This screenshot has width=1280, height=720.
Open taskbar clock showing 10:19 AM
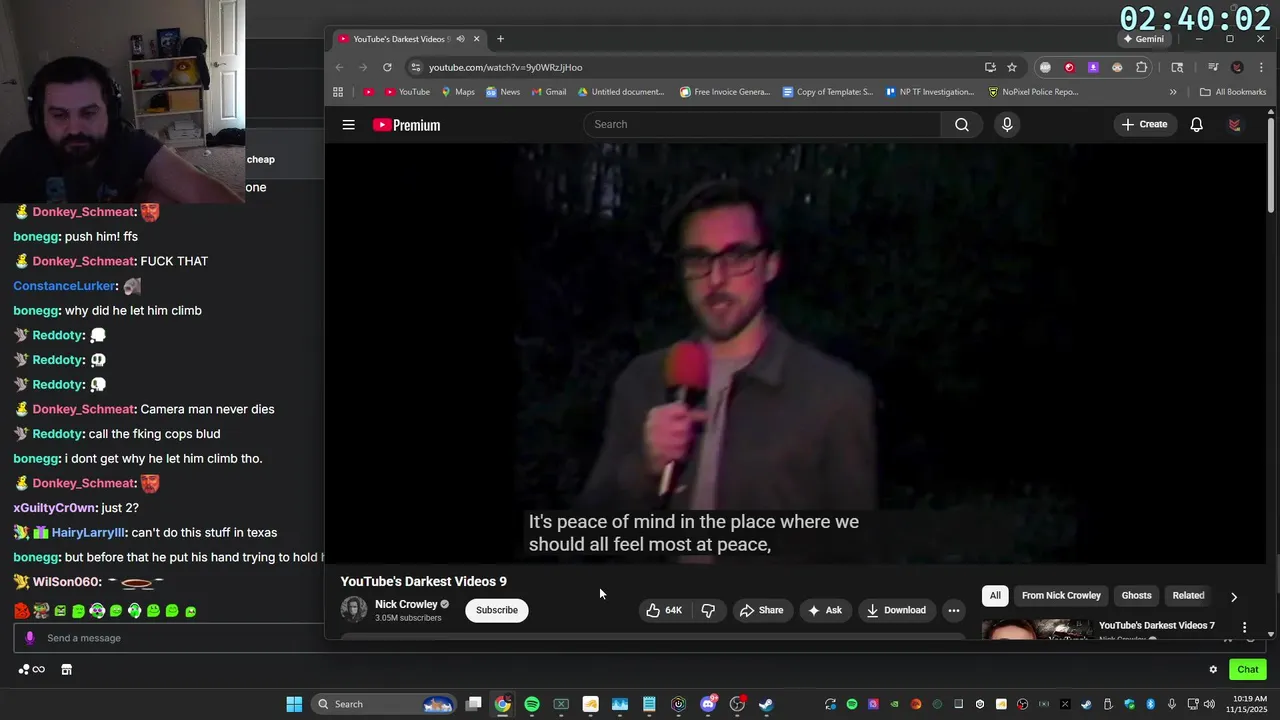pos(1248,704)
